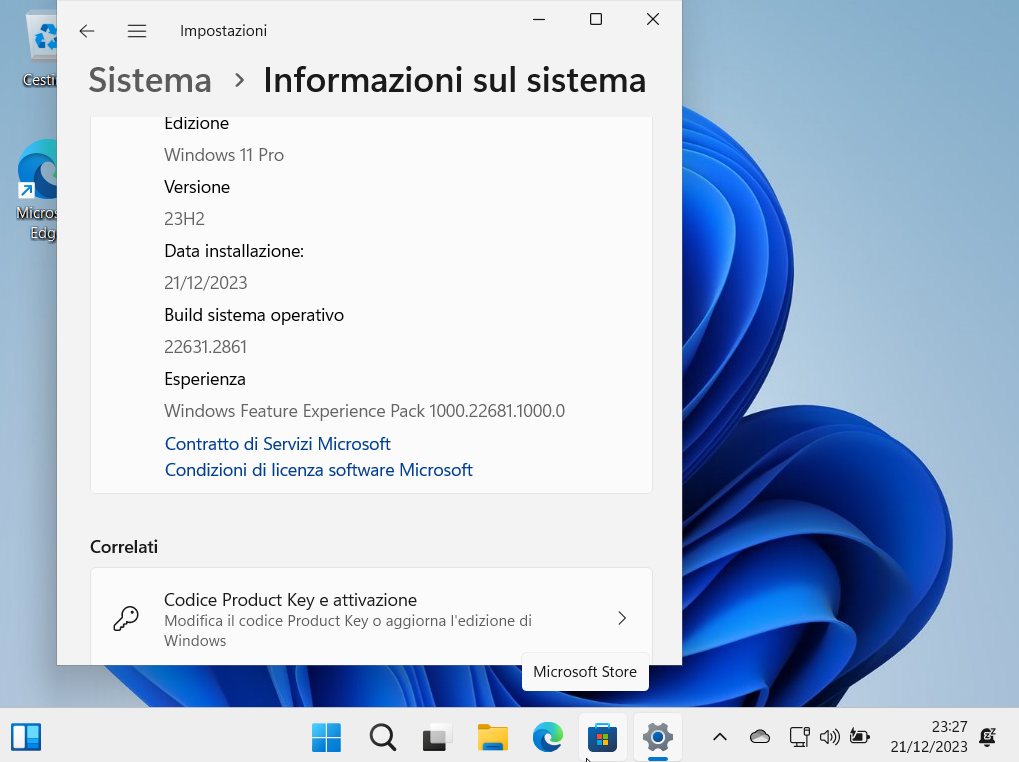Click the Sistema breadcrumb

click(x=150, y=81)
